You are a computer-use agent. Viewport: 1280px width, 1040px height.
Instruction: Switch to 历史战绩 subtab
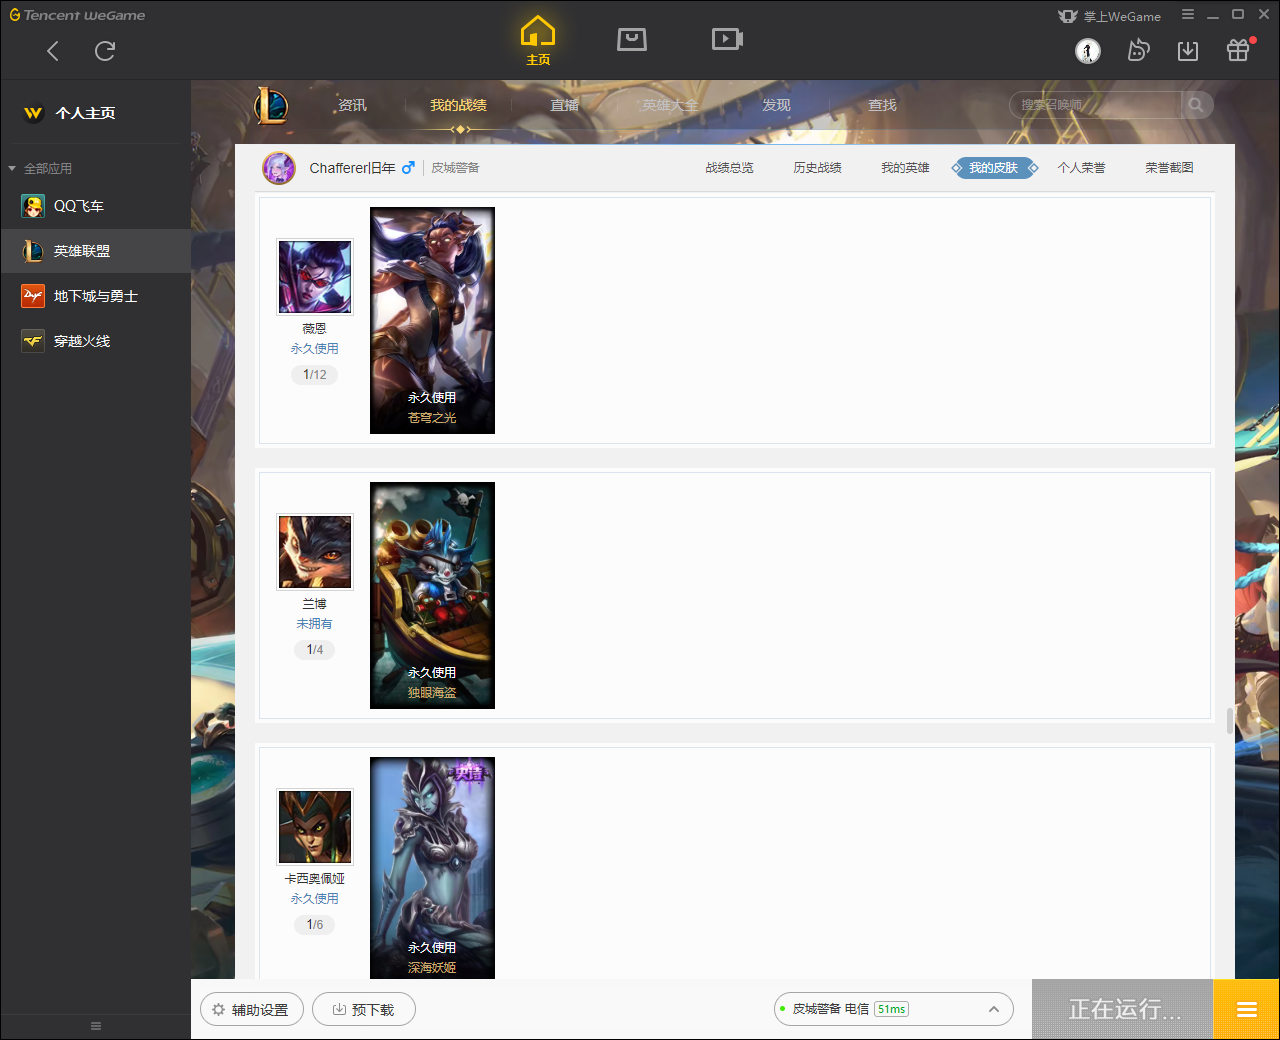point(817,168)
